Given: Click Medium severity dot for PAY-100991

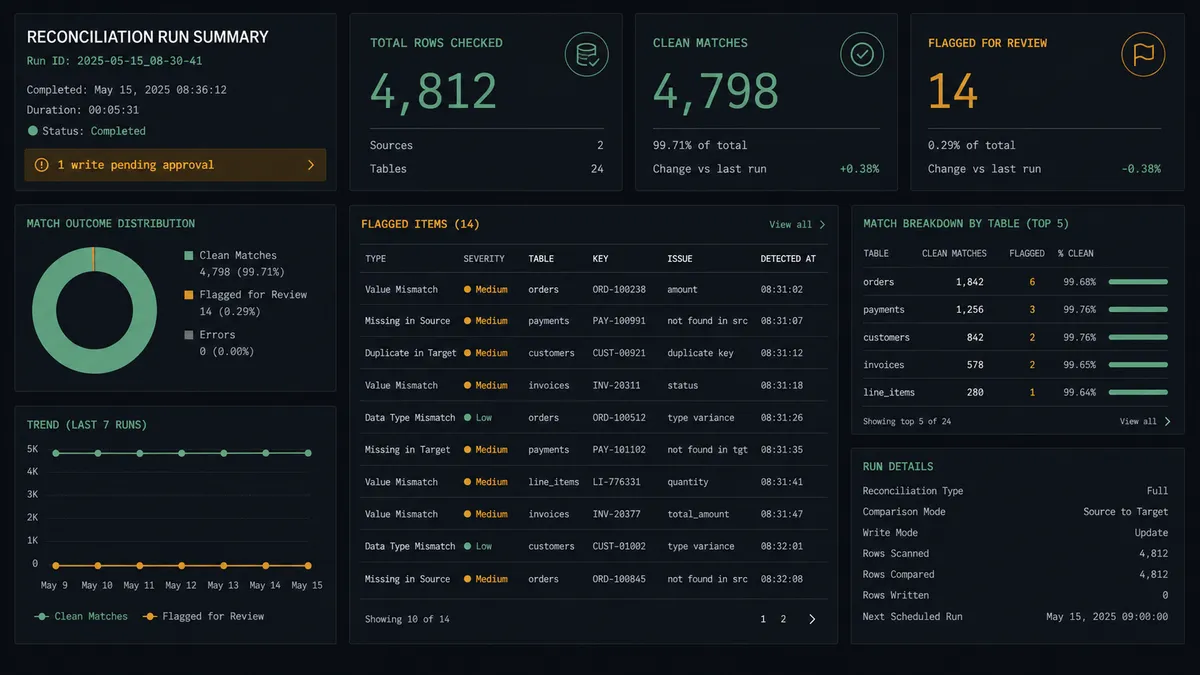Looking at the screenshot, I should 467,321.
